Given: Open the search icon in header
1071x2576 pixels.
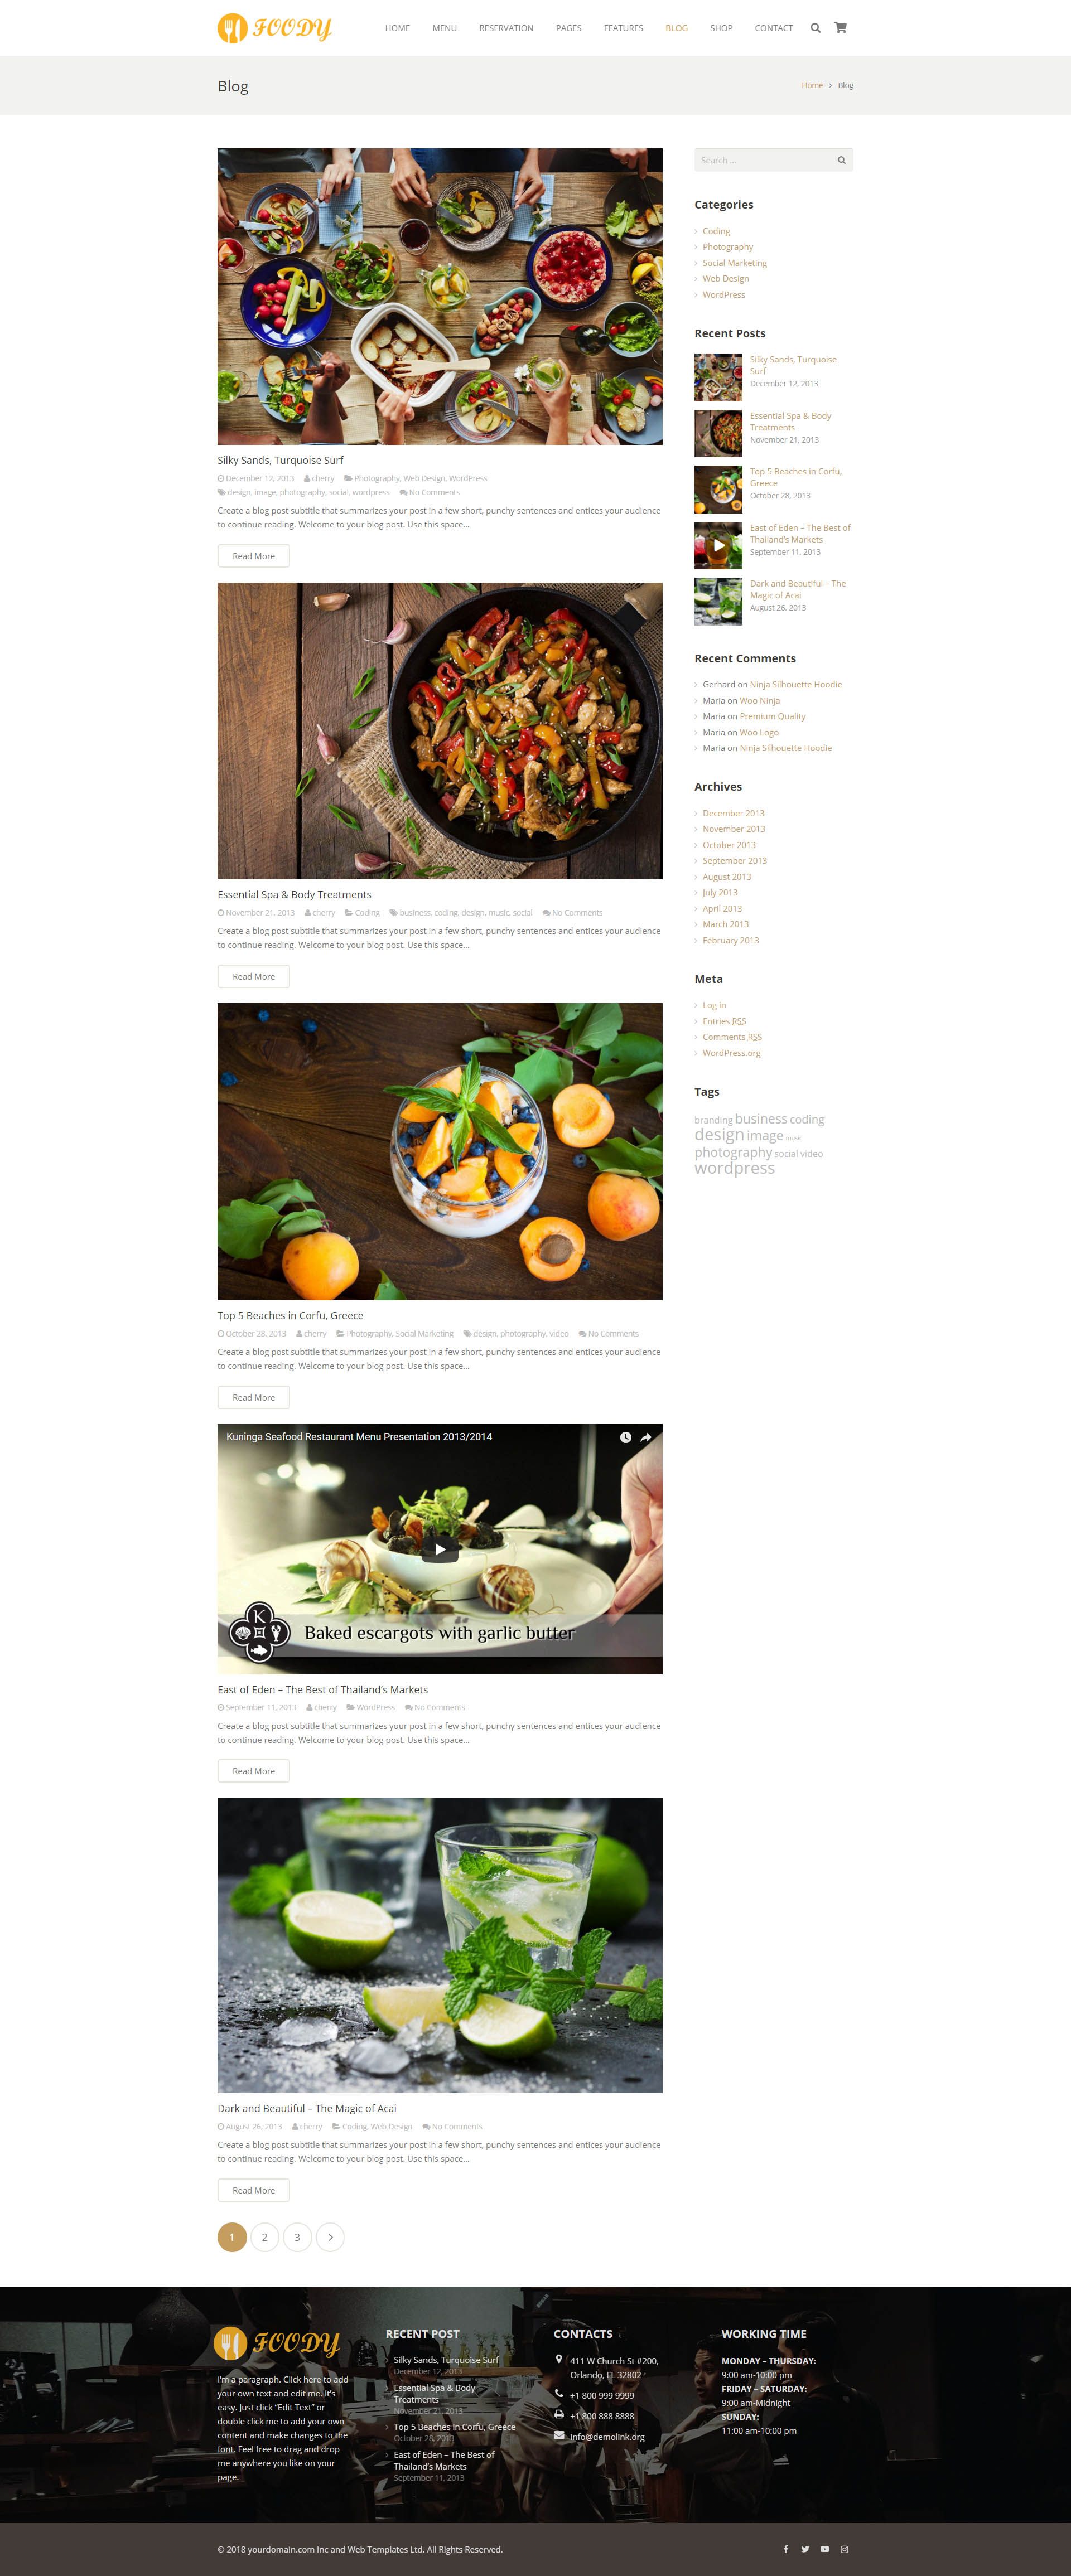Looking at the screenshot, I should tap(815, 28).
